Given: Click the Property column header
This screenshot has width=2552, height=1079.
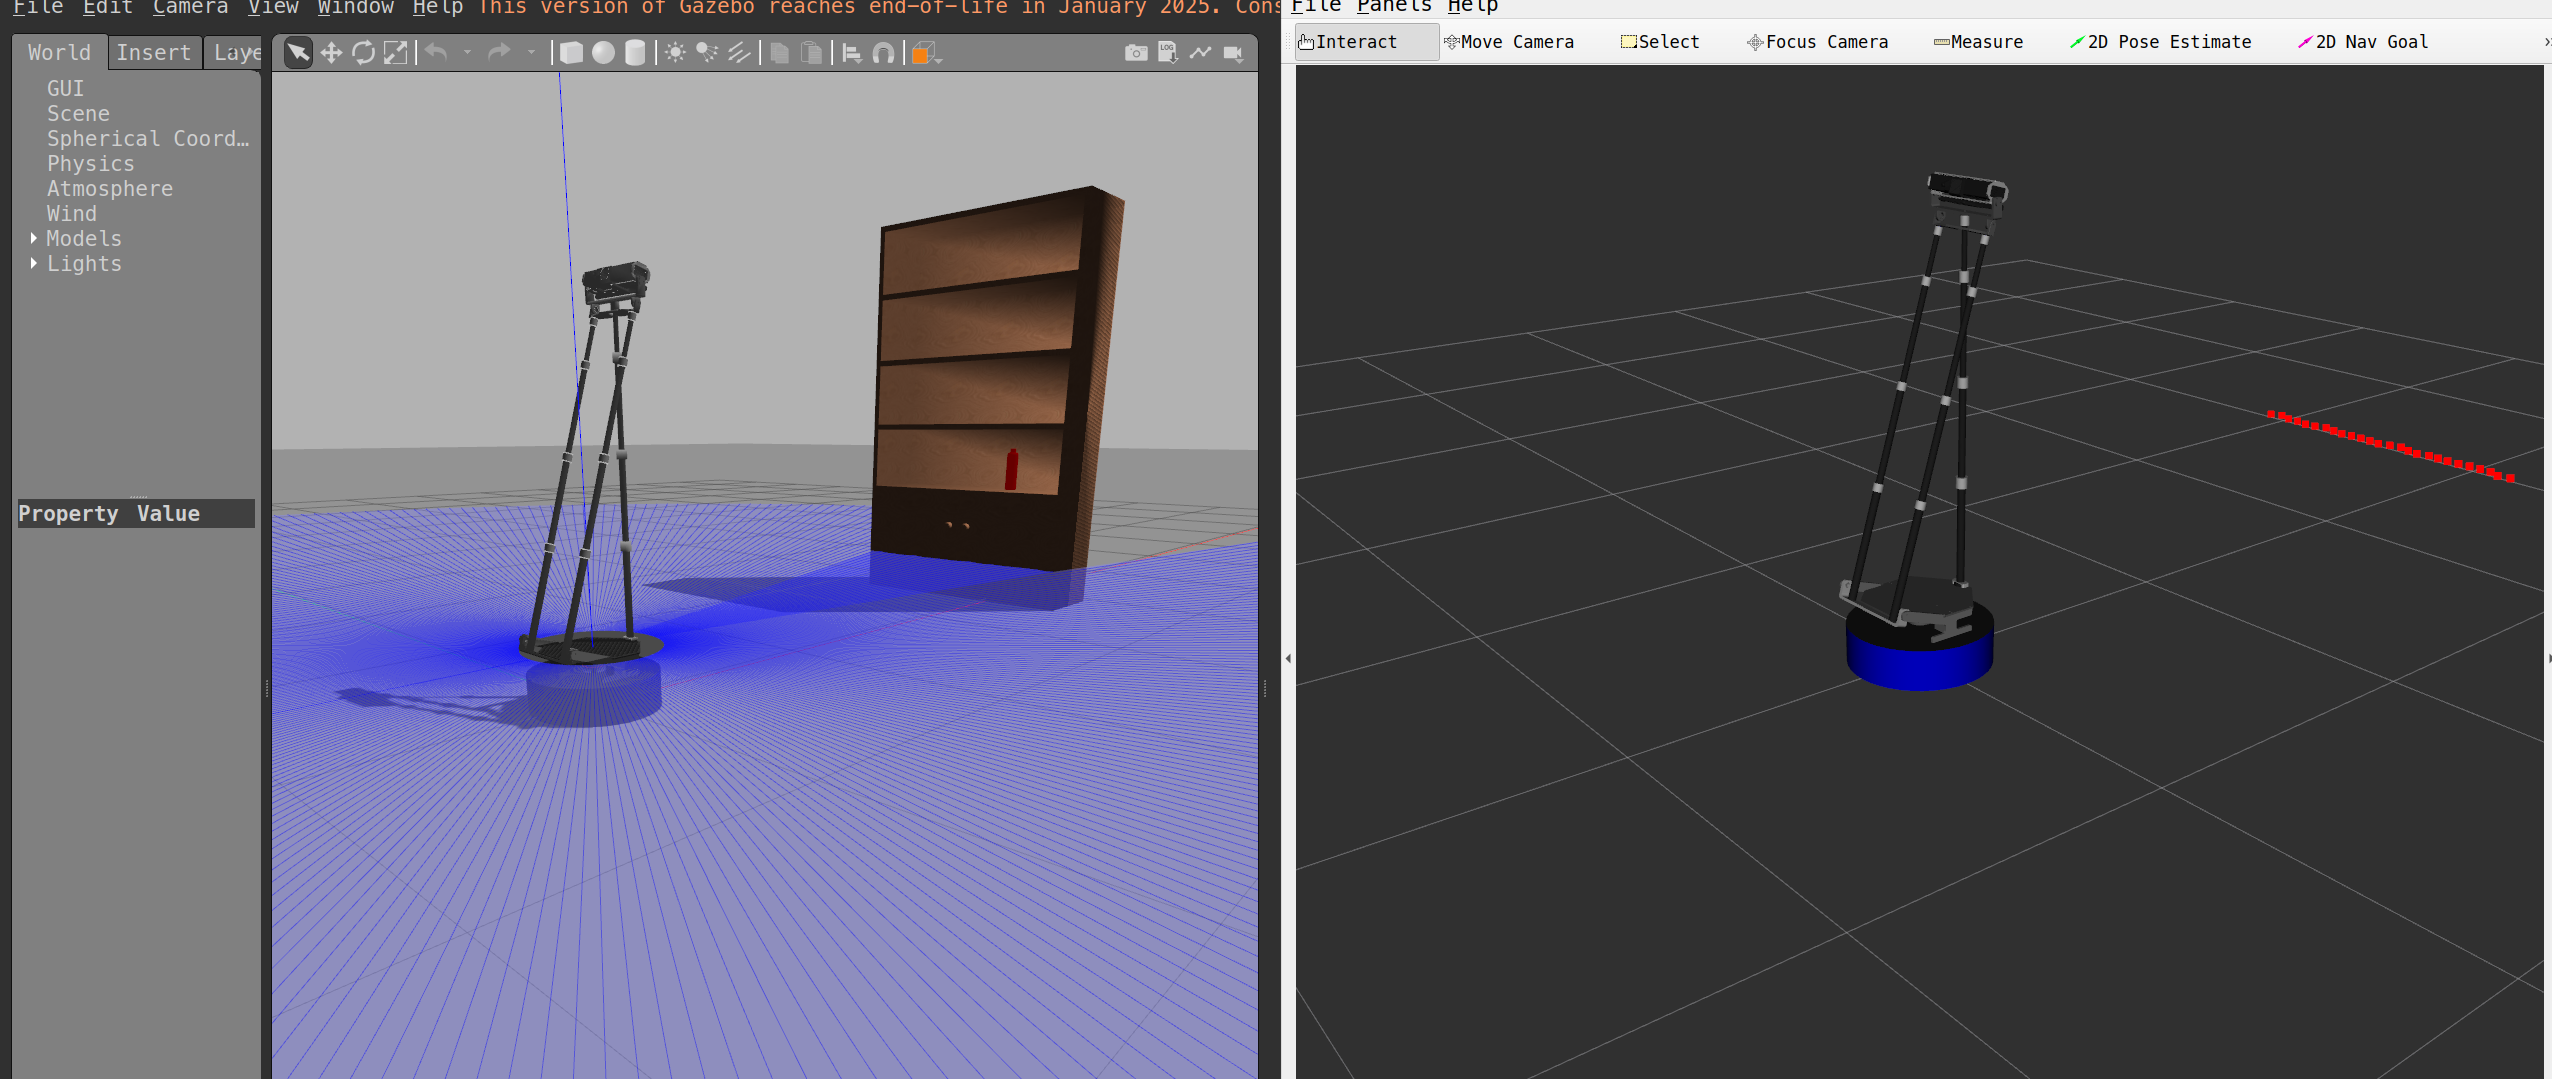Looking at the screenshot, I should [x=68, y=513].
